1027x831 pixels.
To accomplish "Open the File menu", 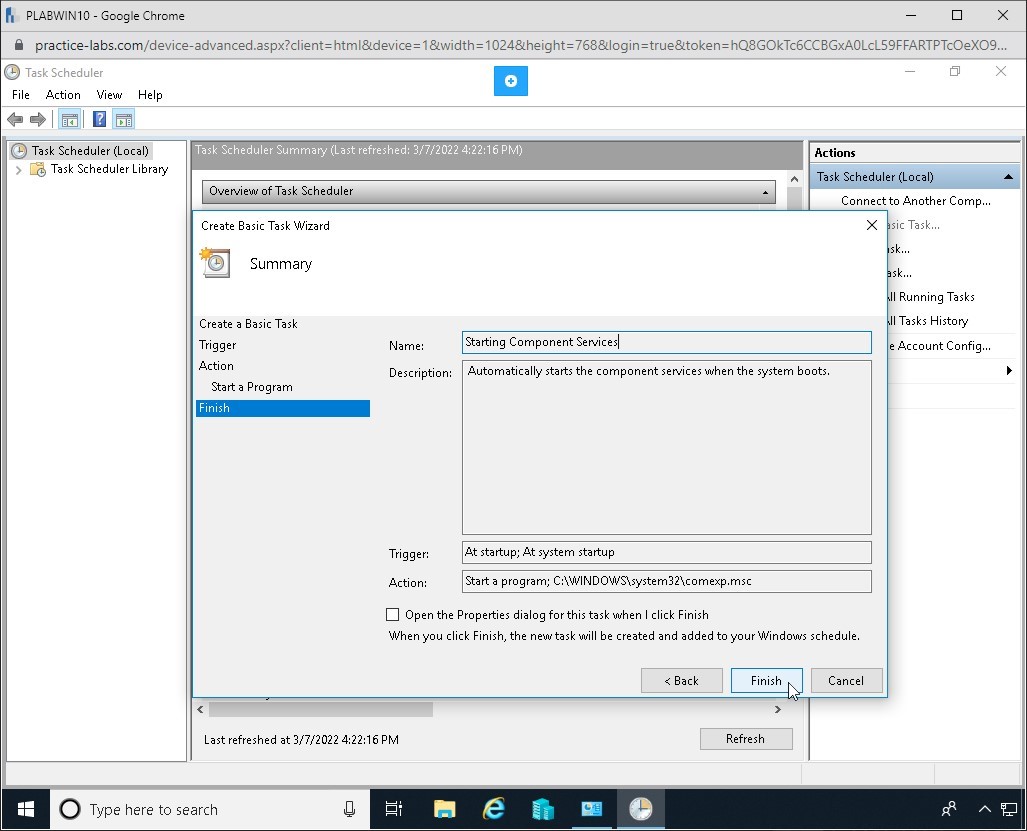I will tap(21, 95).
